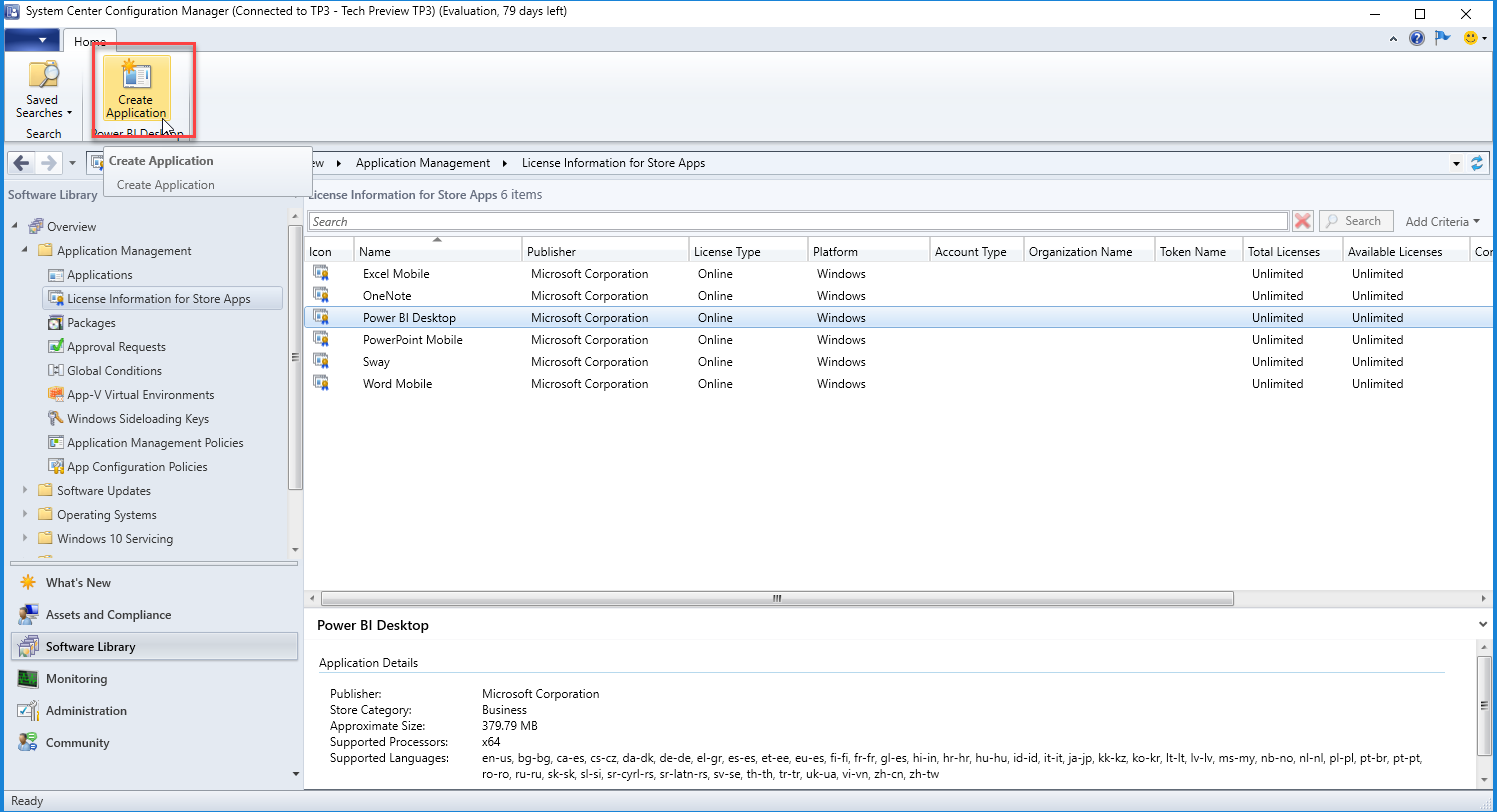Click the Power BI Desktop row icon
1497x812 pixels.
tap(321, 317)
